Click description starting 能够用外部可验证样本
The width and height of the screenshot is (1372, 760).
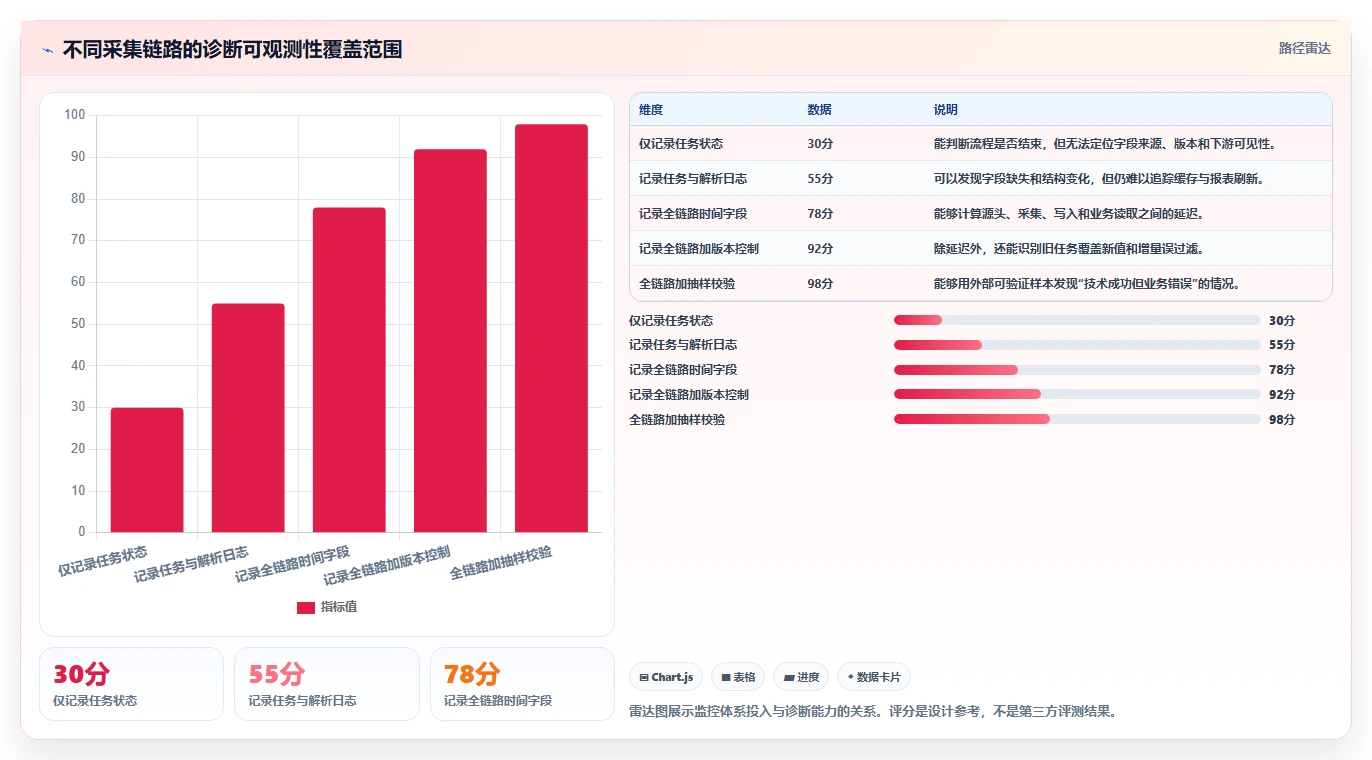[x=1087, y=284]
